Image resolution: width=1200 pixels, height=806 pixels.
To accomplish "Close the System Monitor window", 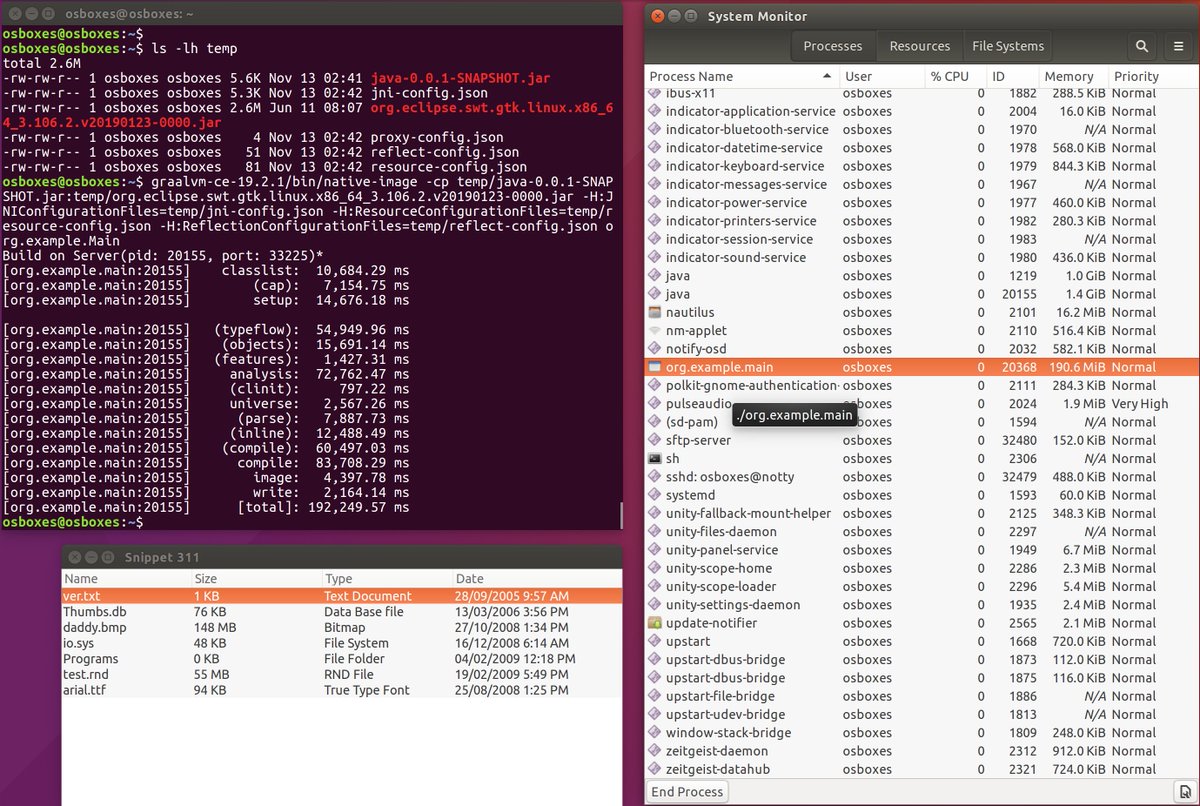I will click(x=656, y=16).
